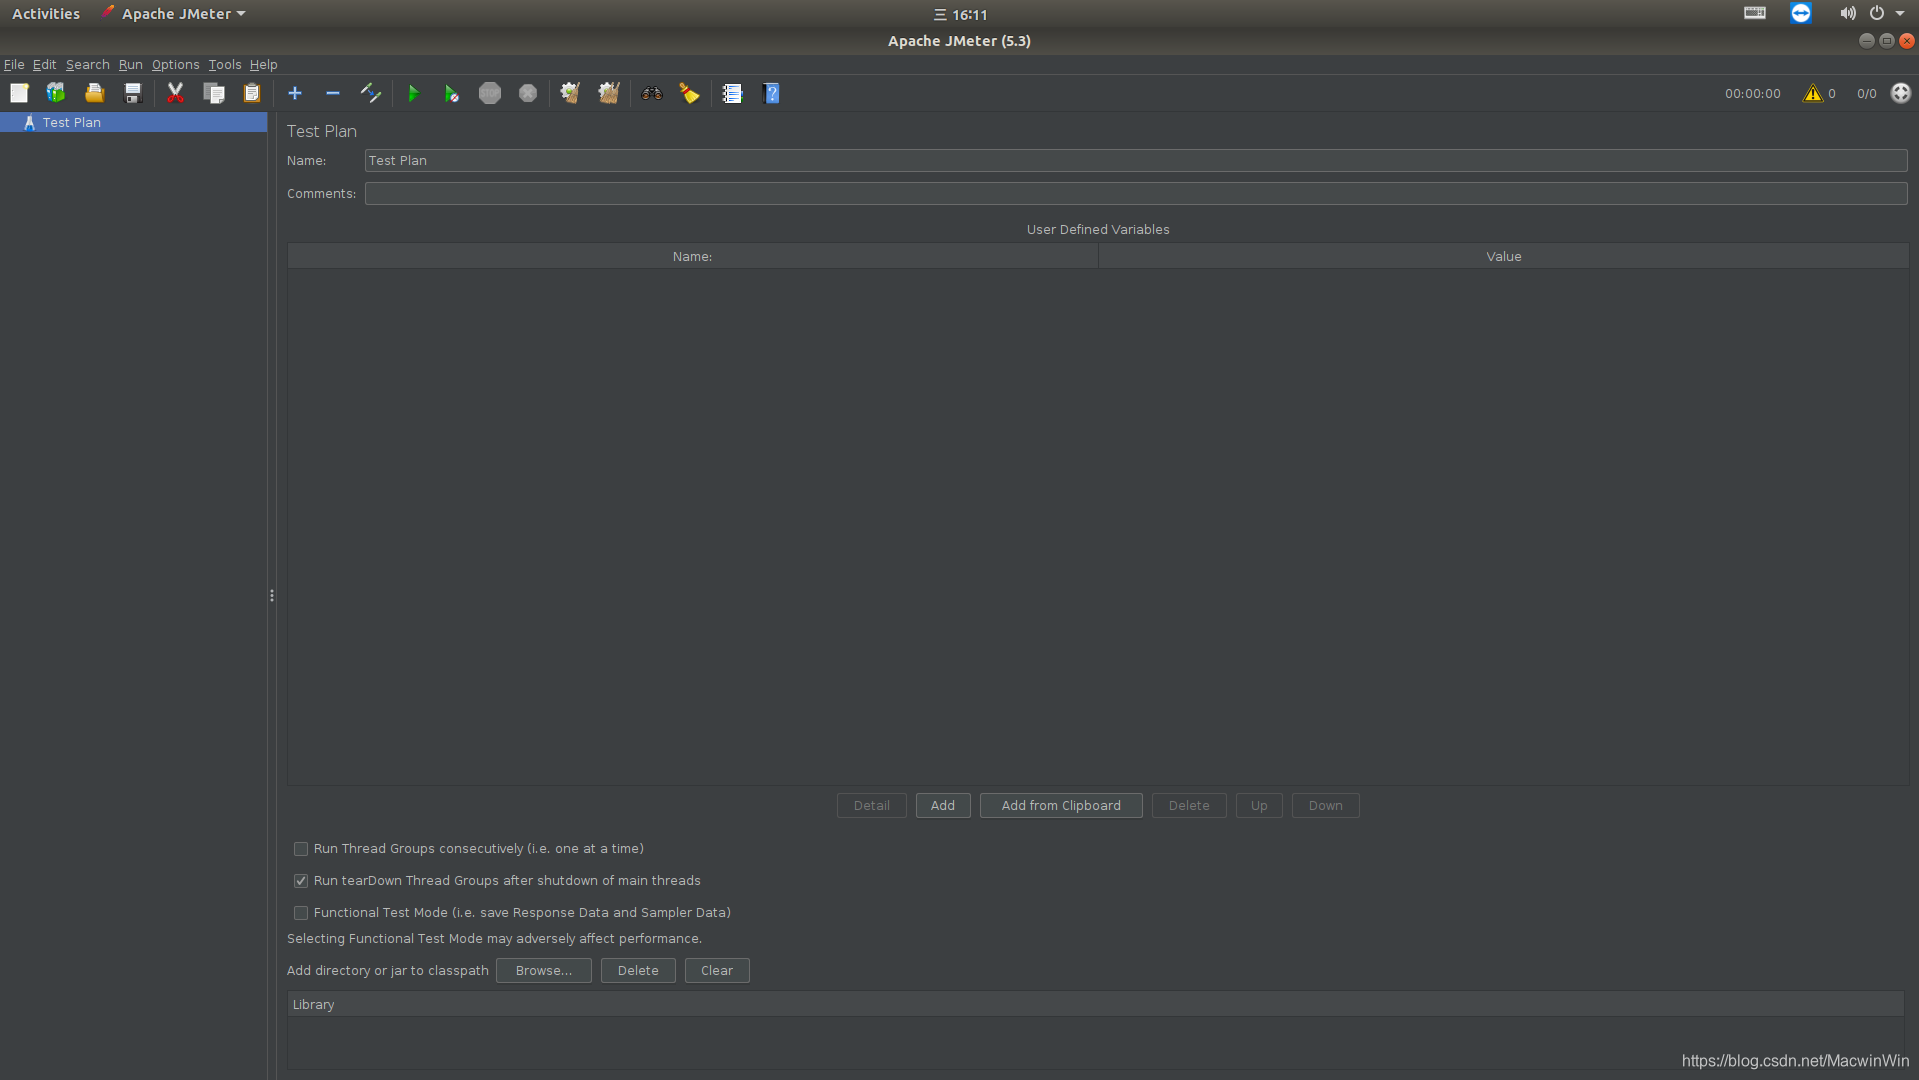Click the Detail button
Viewport: 1919px width, 1080px height.
(871, 806)
